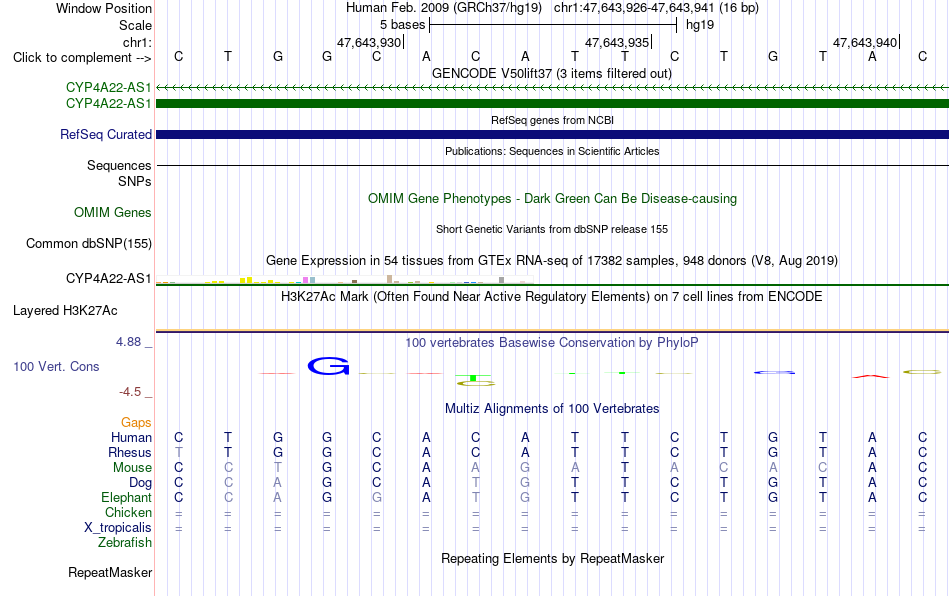Select the upper CYP4A22-AS1 arrowed gene label
This screenshot has width=950, height=596.
[108, 87]
